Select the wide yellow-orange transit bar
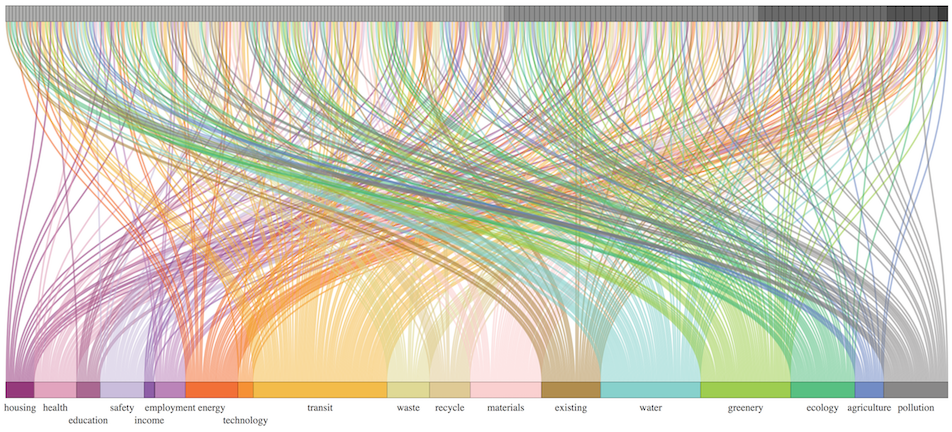The image size is (952, 432). coord(320,390)
